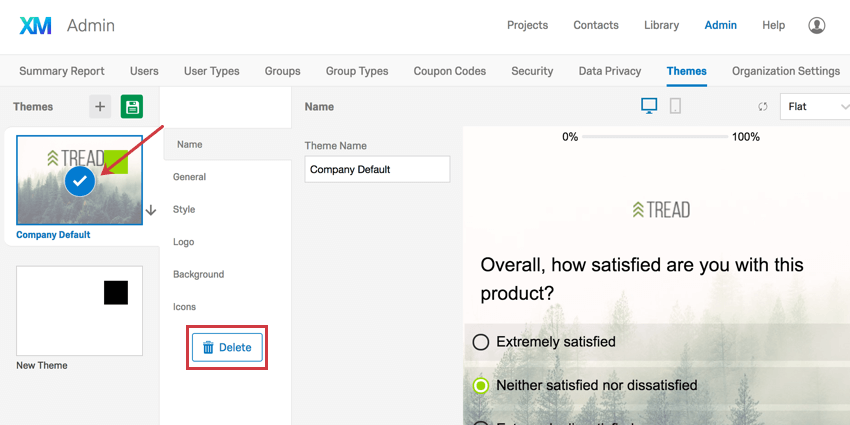Open Admin in top navigation
Image resolution: width=850 pixels, height=425 pixels.
coord(720,25)
